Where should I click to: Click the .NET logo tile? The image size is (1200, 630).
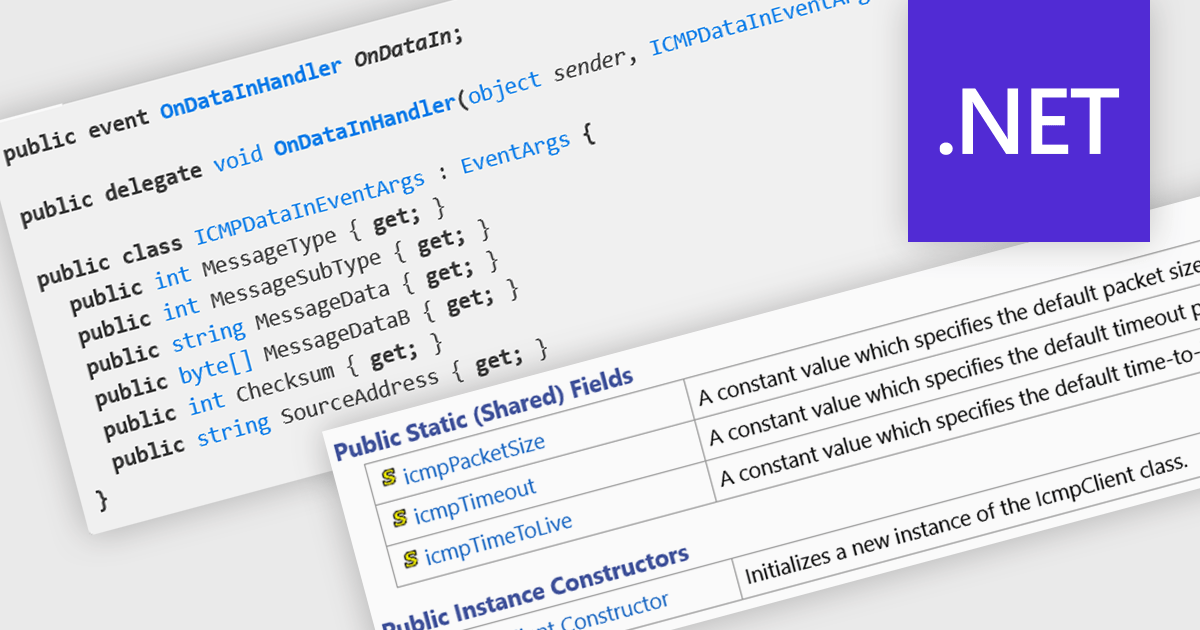click(1028, 120)
